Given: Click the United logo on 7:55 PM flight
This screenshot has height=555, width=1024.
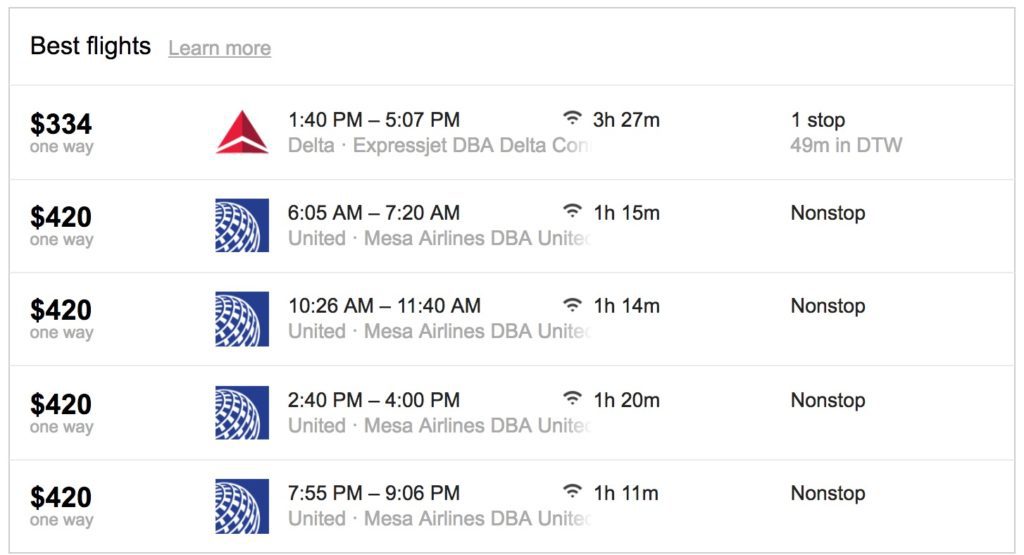Looking at the screenshot, I should pyautogui.click(x=242, y=505).
